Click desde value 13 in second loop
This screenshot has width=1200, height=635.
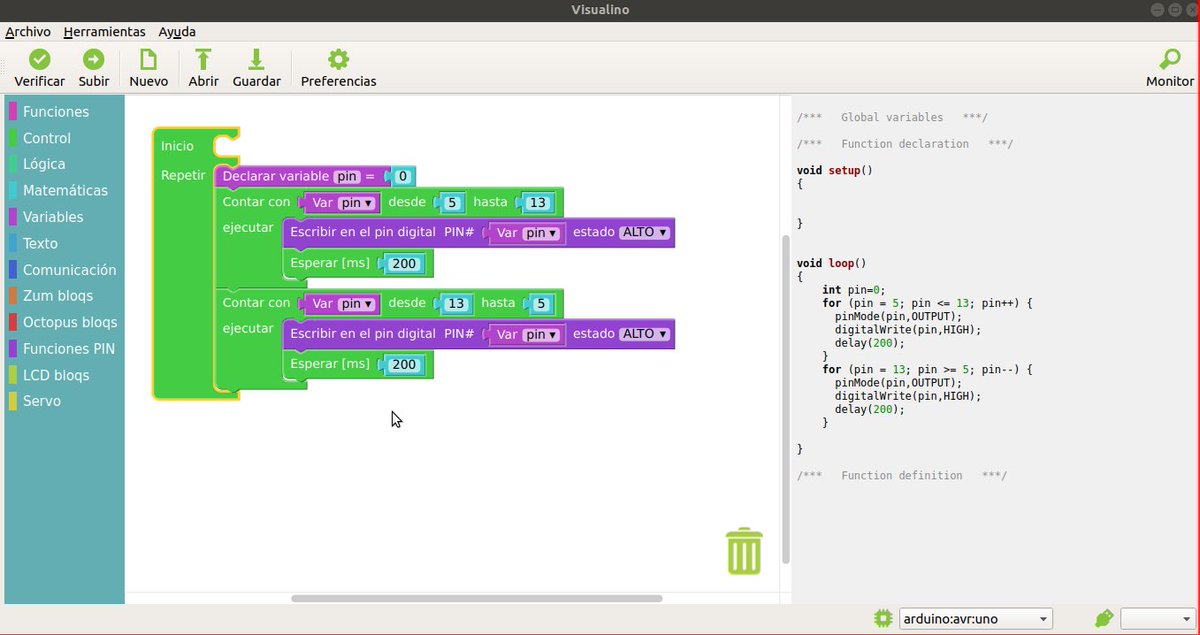[457, 303]
